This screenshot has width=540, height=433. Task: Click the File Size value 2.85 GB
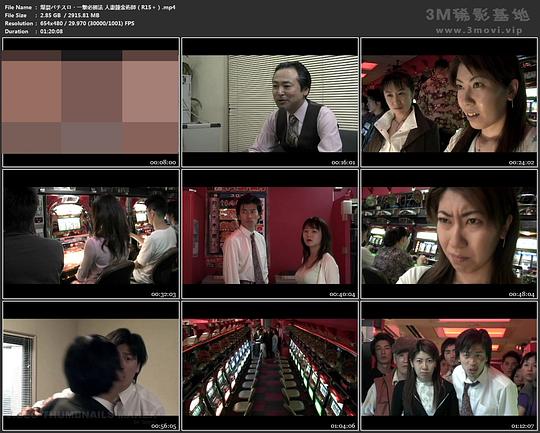(51, 15)
